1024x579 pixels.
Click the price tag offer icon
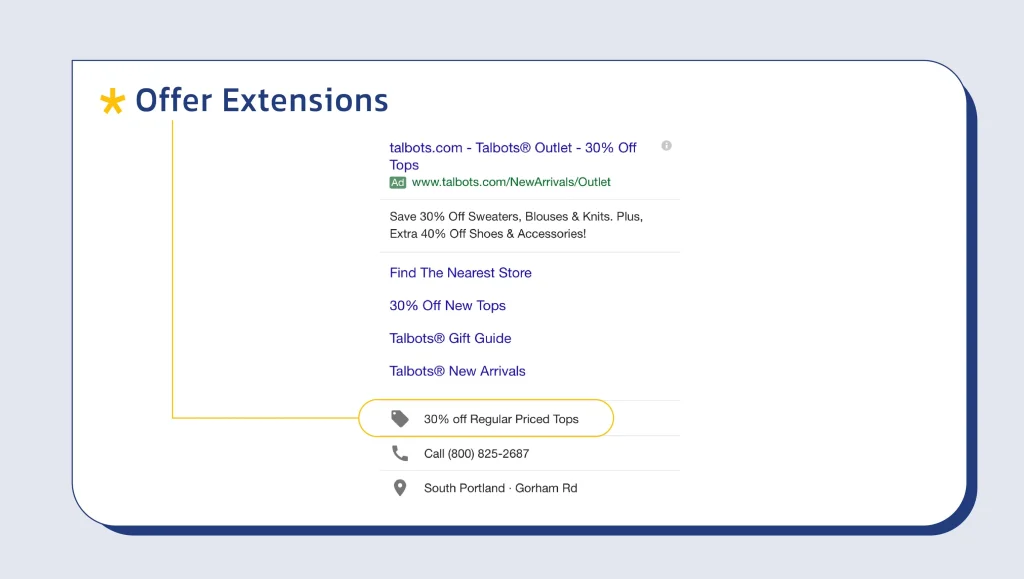(400, 418)
